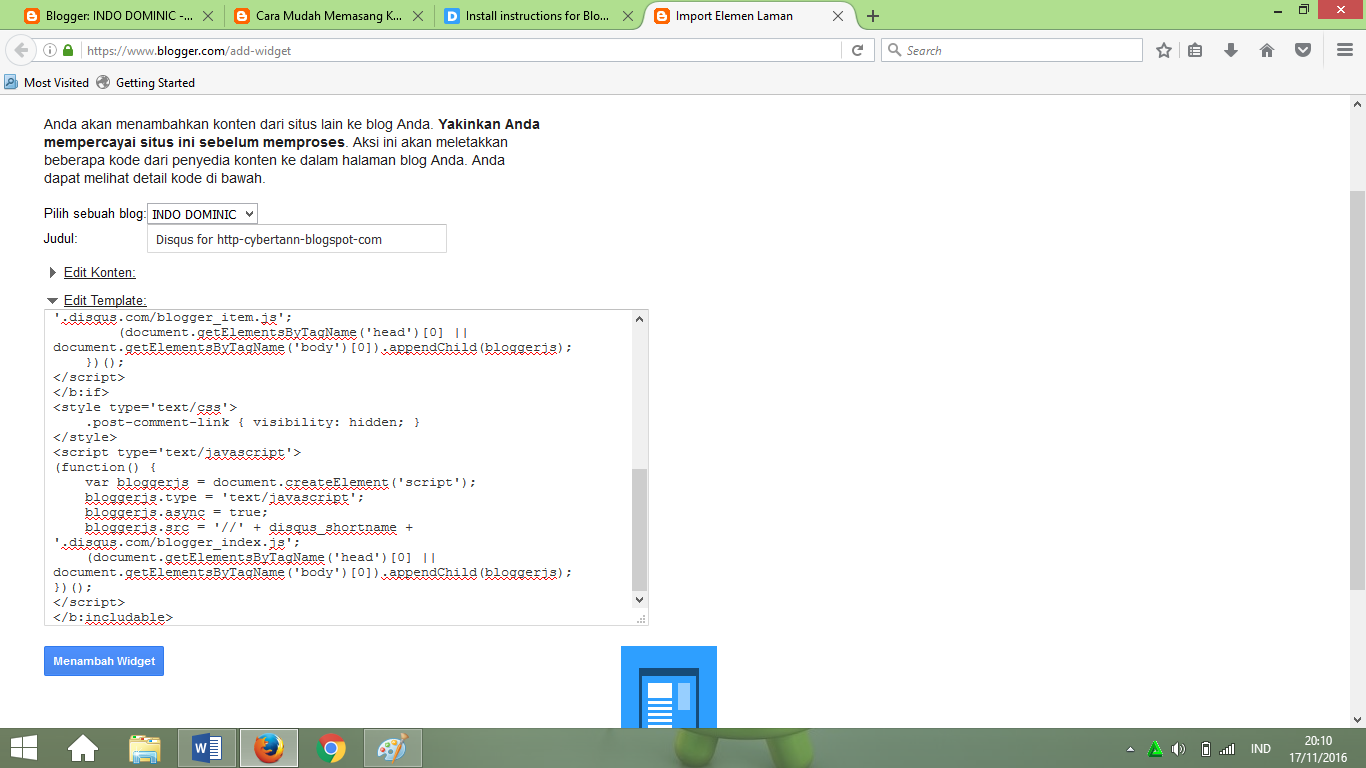Click the green triangle tray icon

[x=1155, y=749]
